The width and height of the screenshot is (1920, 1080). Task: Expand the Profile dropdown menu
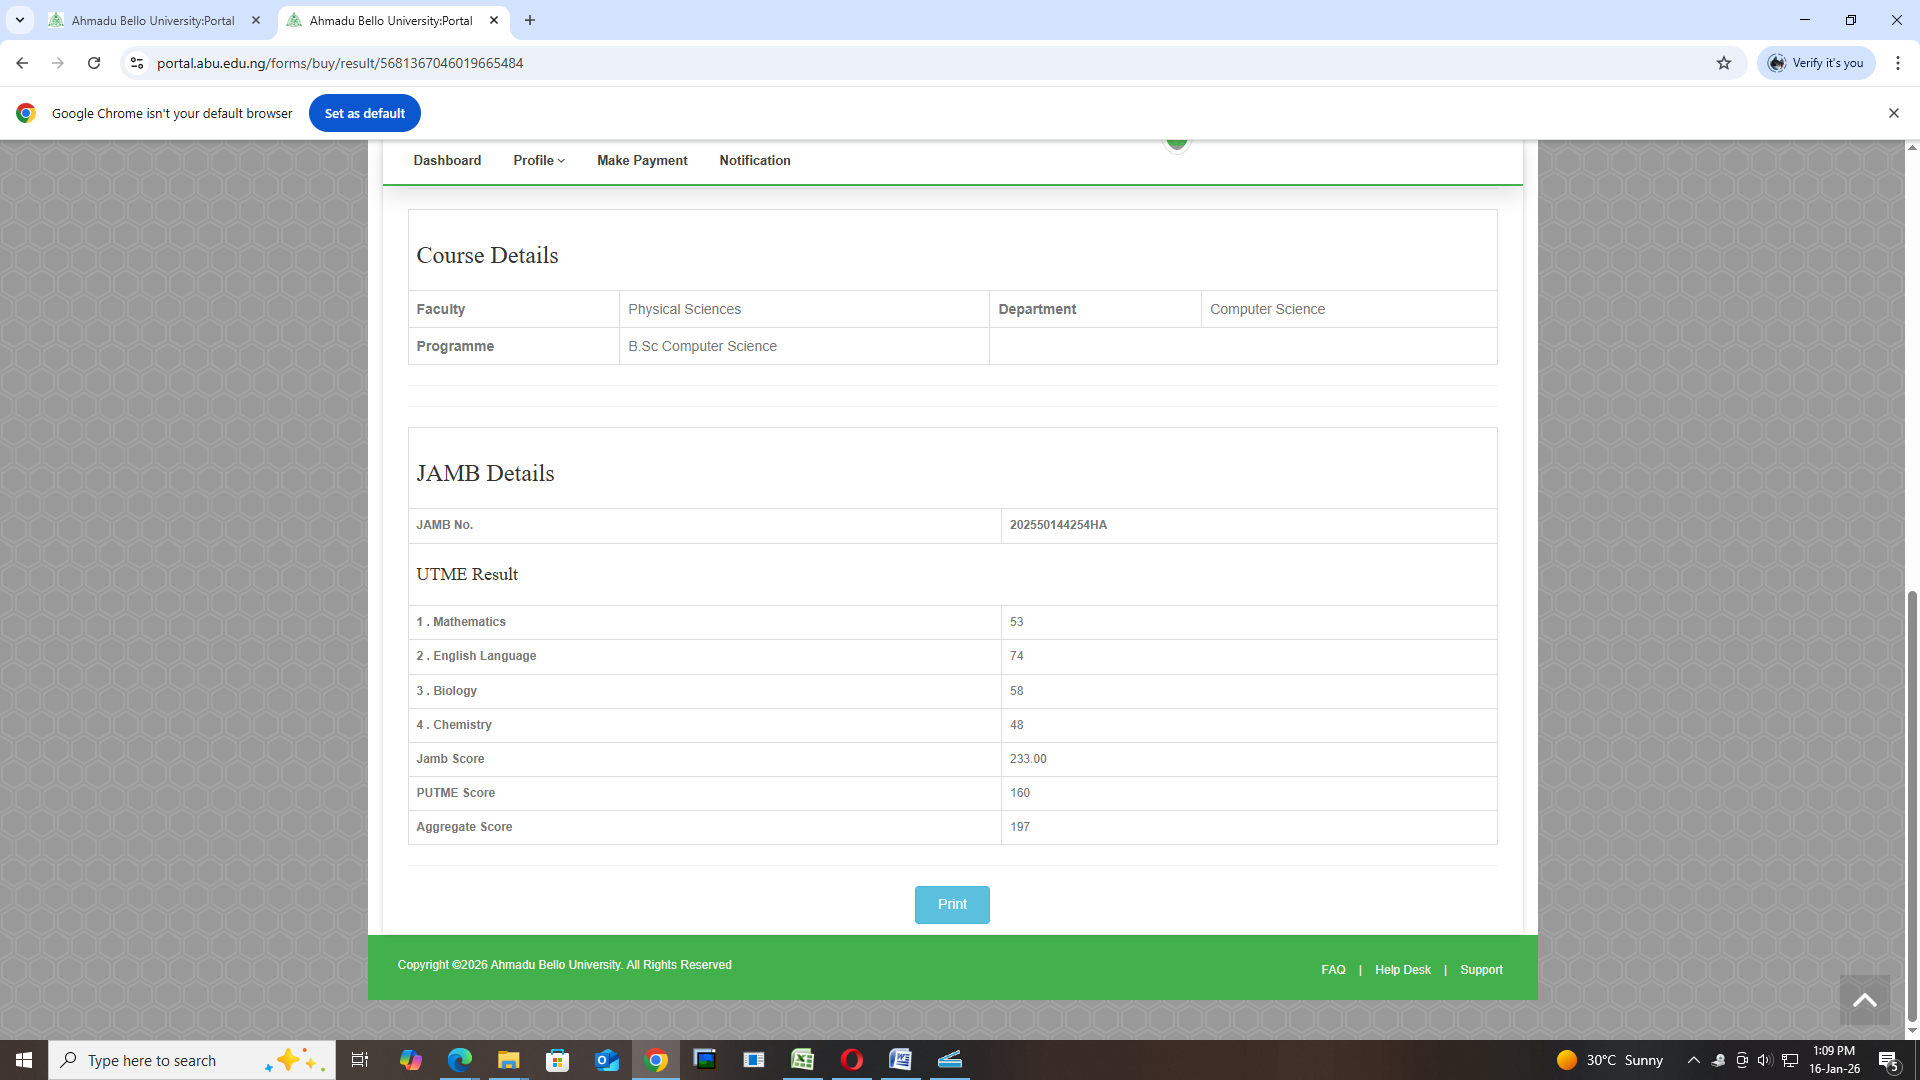click(539, 160)
